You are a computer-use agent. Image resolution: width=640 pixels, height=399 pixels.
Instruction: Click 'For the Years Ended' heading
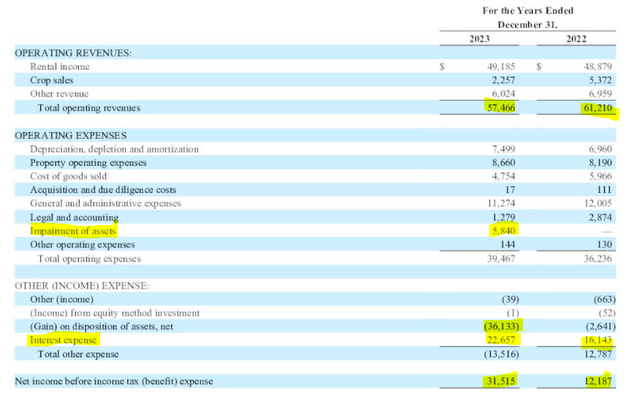coord(528,11)
